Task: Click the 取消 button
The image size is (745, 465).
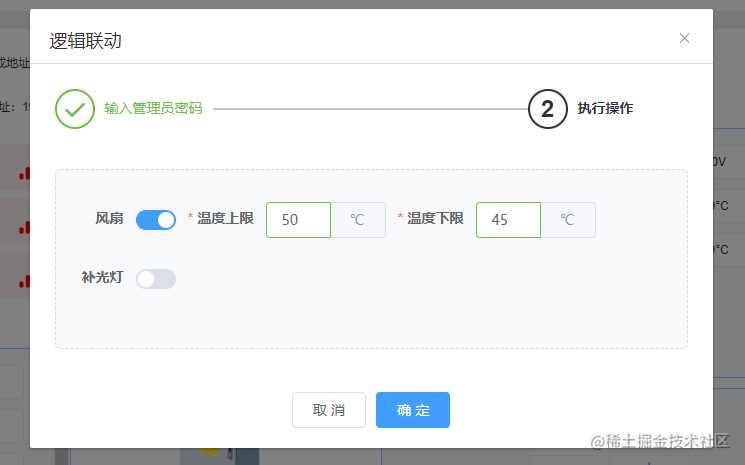Action: coord(329,410)
